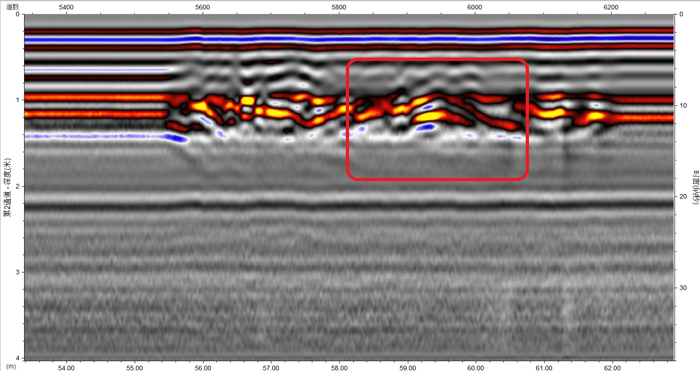Click the vertical depth axis title on left

pos(7,187)
